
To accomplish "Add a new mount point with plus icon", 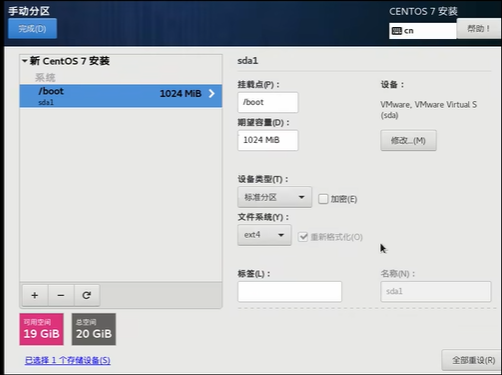I will click(35, 295).
